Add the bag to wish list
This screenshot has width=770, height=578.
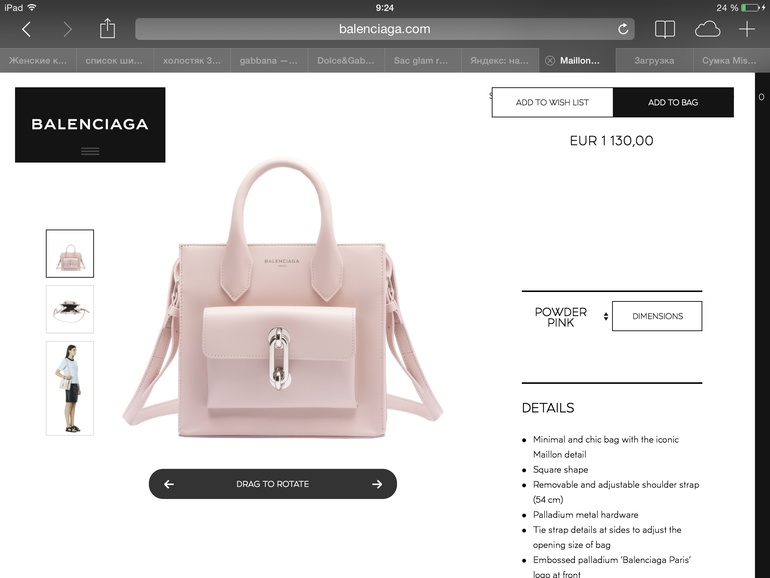552,102
